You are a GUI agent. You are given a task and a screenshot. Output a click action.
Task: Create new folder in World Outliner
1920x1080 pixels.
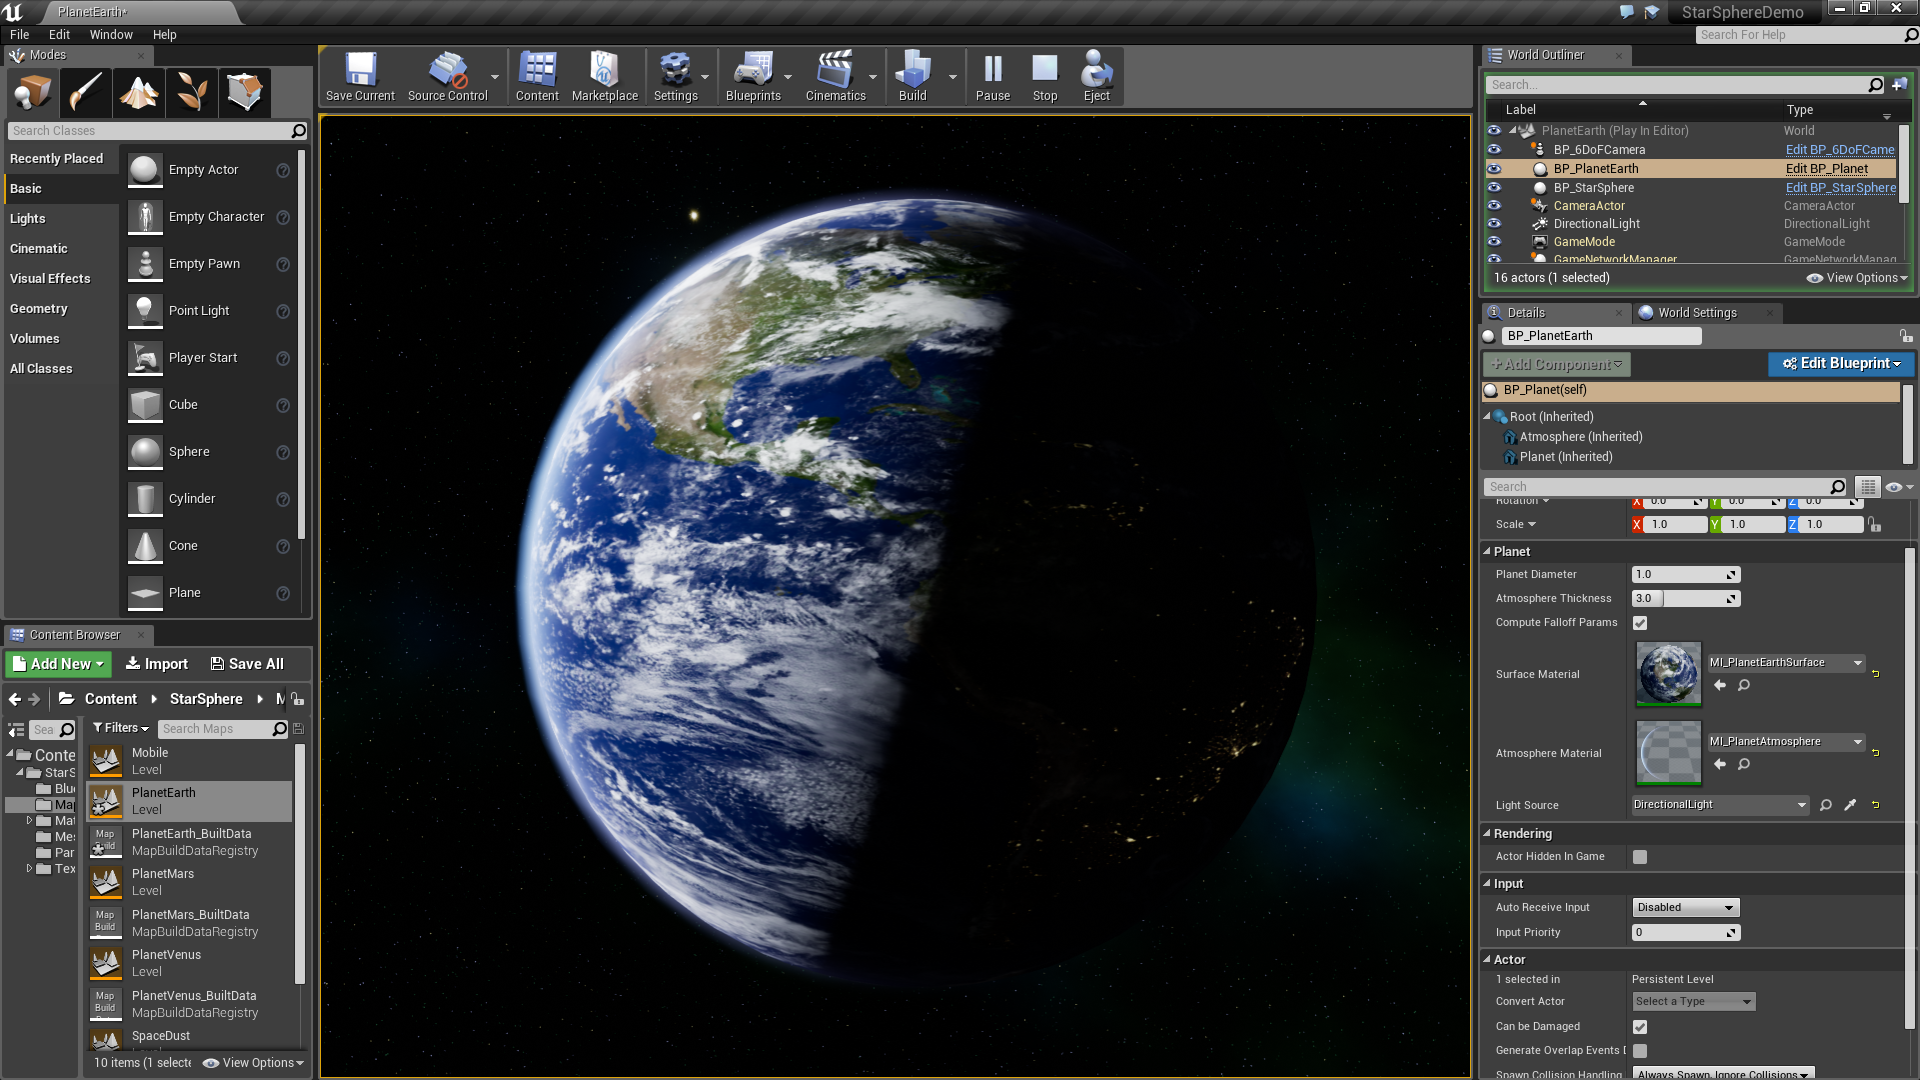point(1899,85)
